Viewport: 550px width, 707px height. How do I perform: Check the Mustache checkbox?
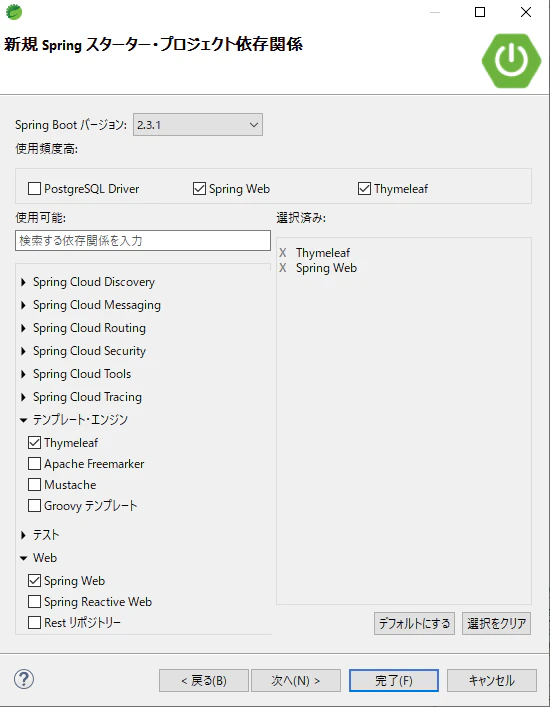click(x=34, y=485)
